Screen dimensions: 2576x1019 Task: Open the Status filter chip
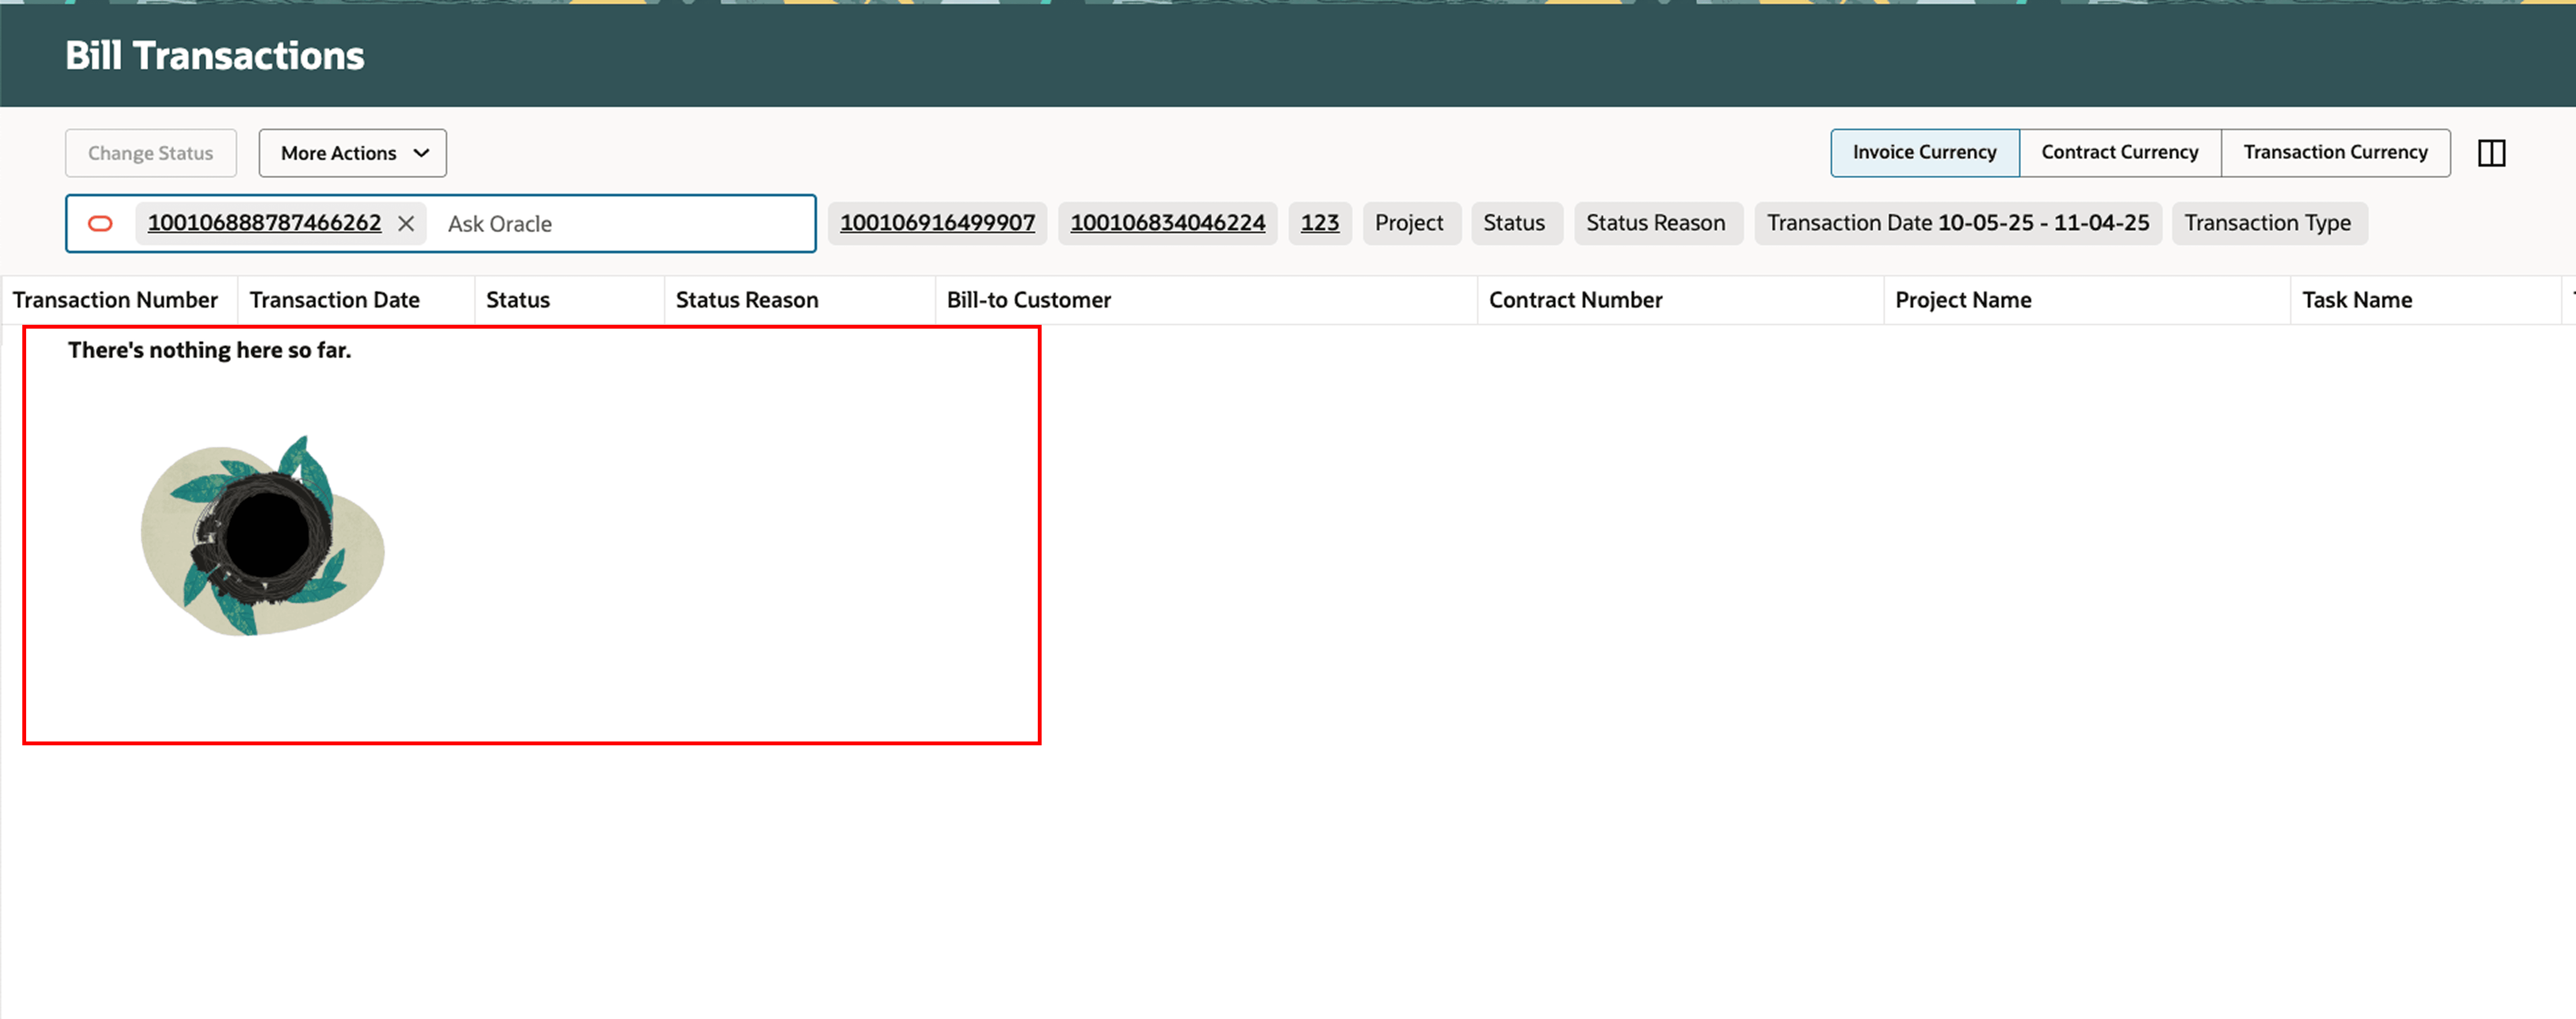1516,223
